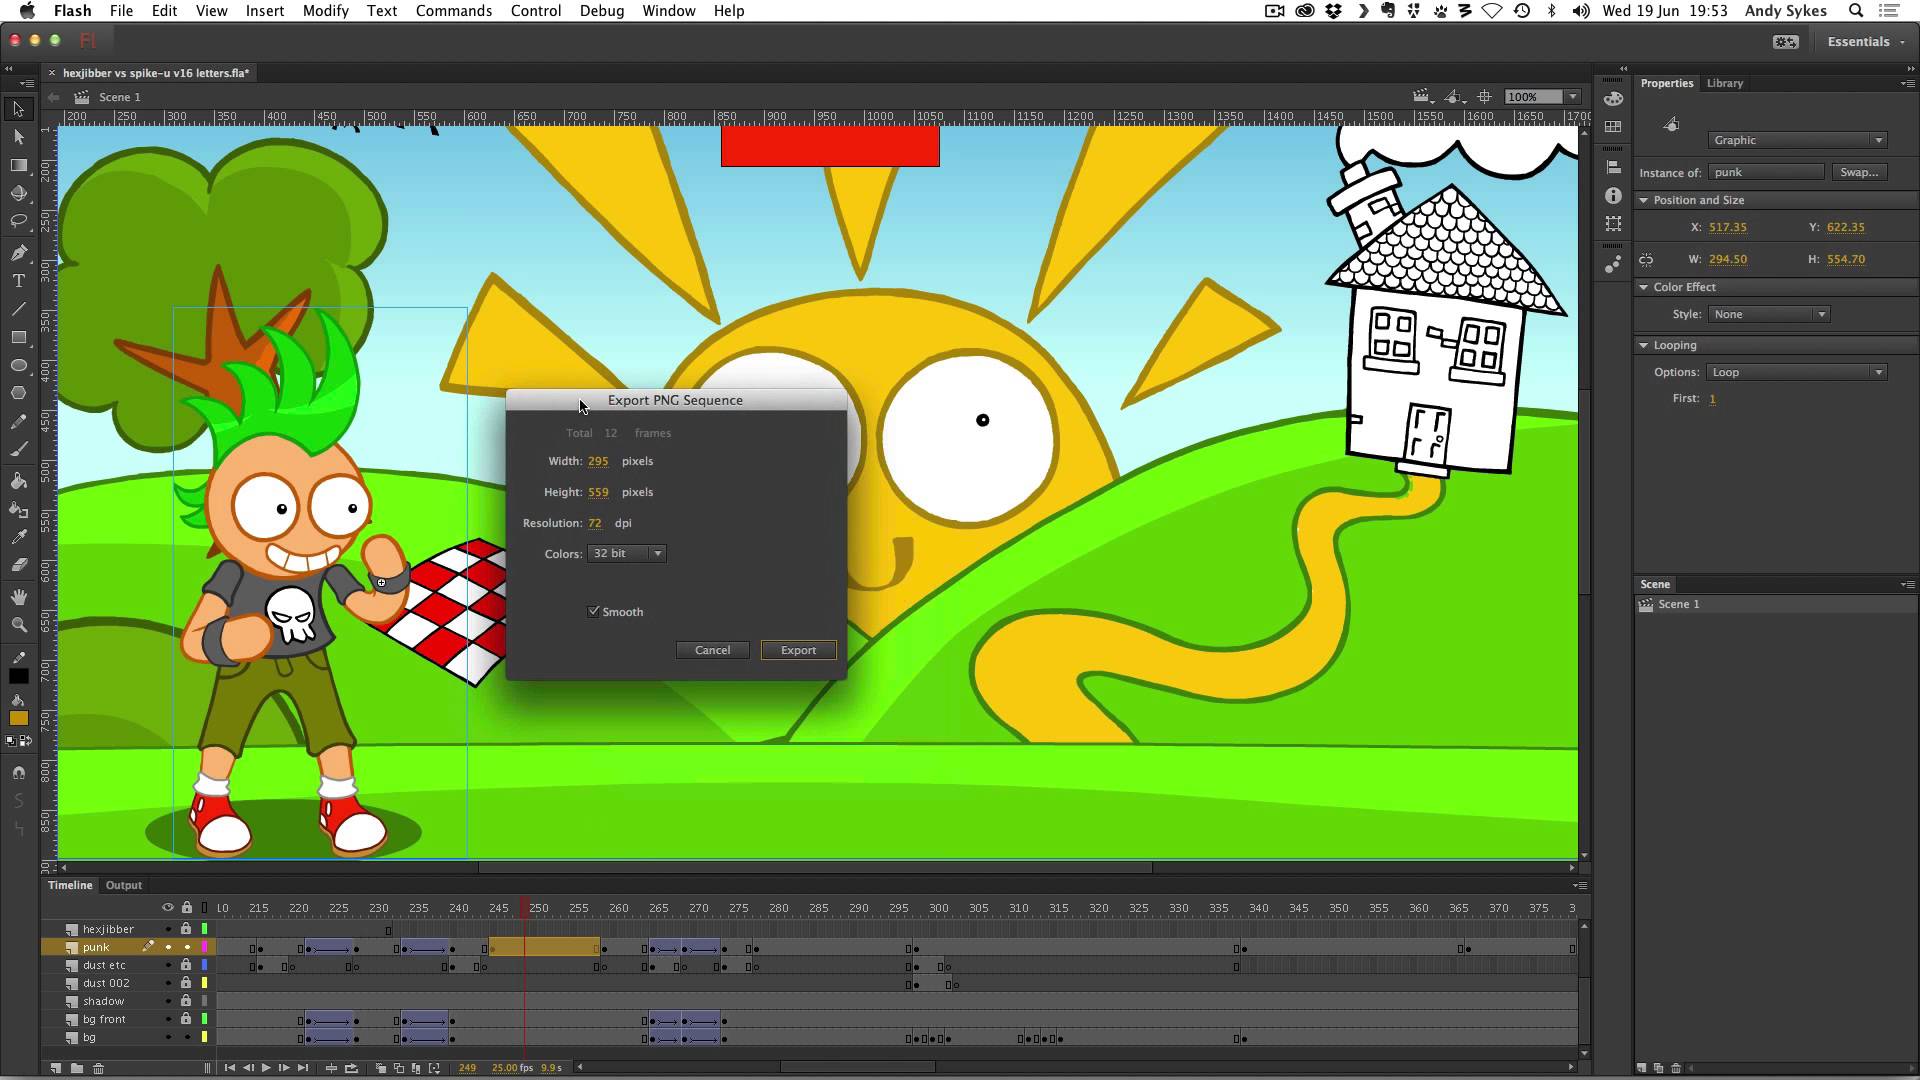The image size is (1920, 1080).
Task: Click the Cancel button
Action: [713, 649]
